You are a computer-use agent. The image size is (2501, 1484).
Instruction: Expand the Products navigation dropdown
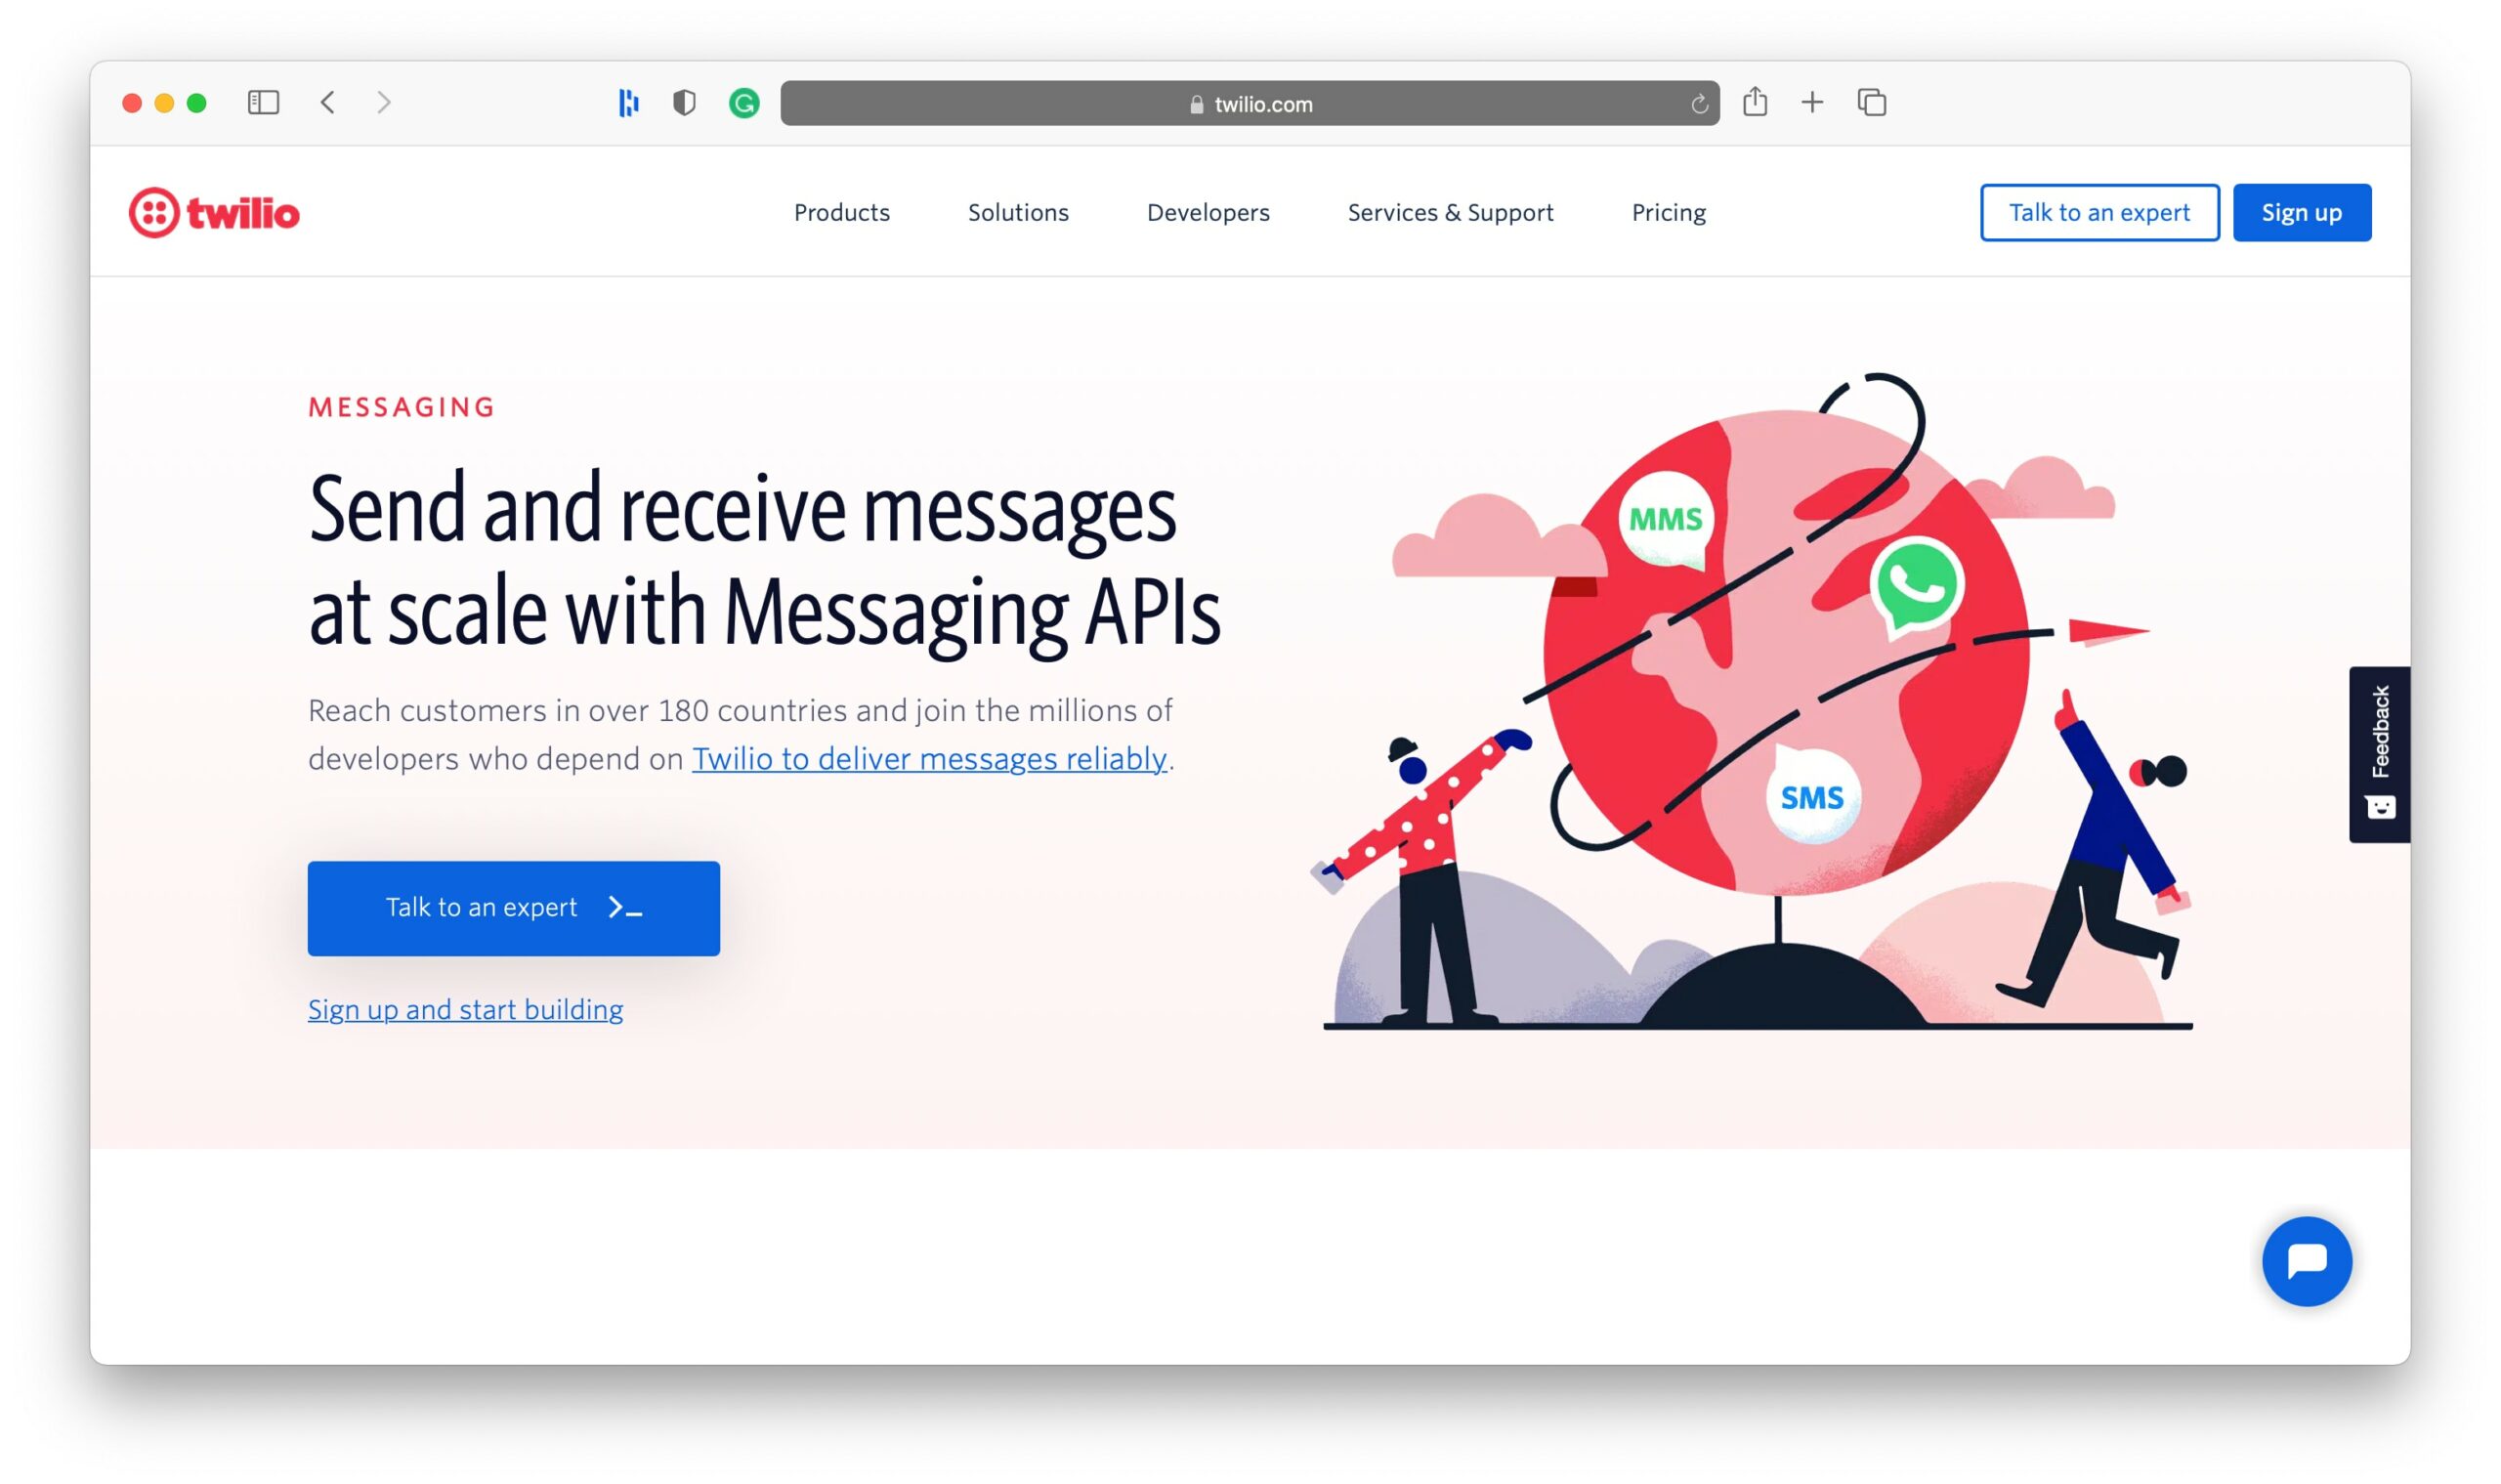click(842, 212)
